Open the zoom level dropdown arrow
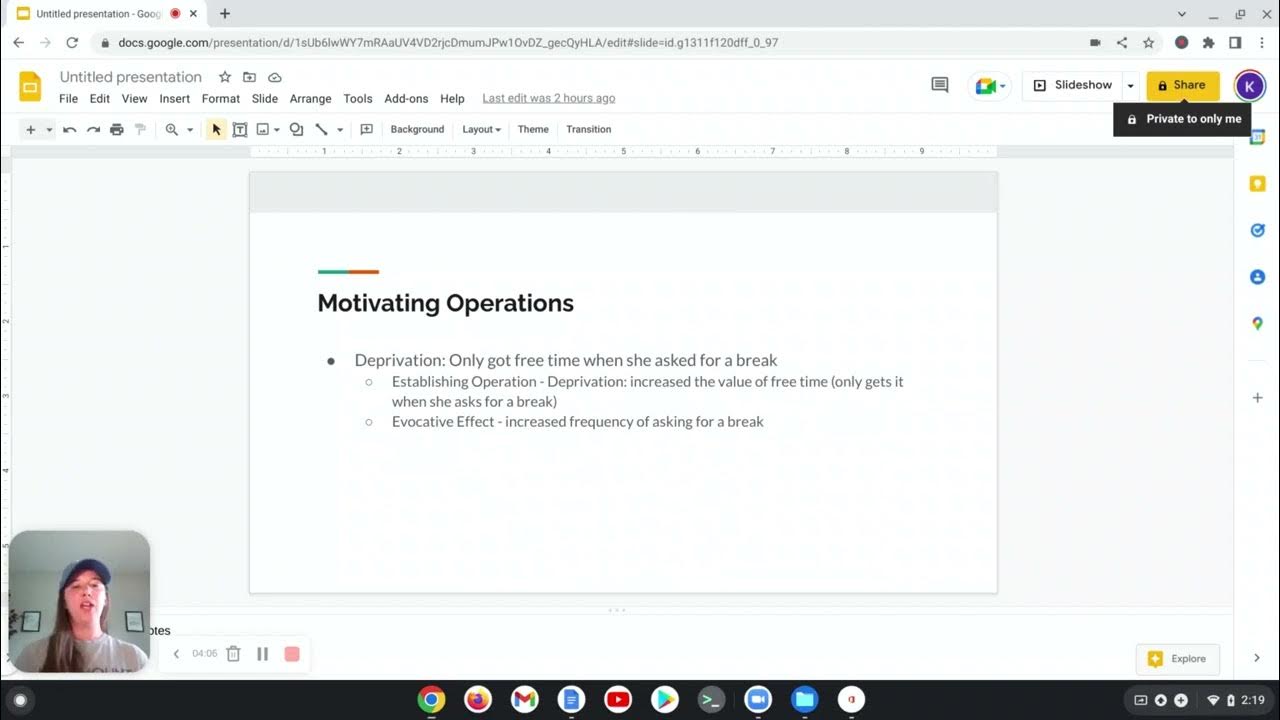The image size is (1280, 720). [x=190, y=130]
